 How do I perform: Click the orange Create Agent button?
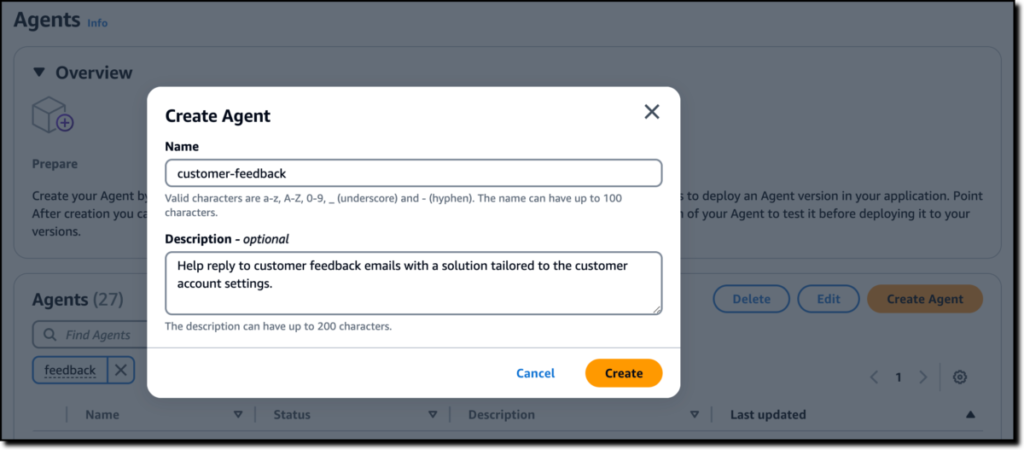[925, 299]
